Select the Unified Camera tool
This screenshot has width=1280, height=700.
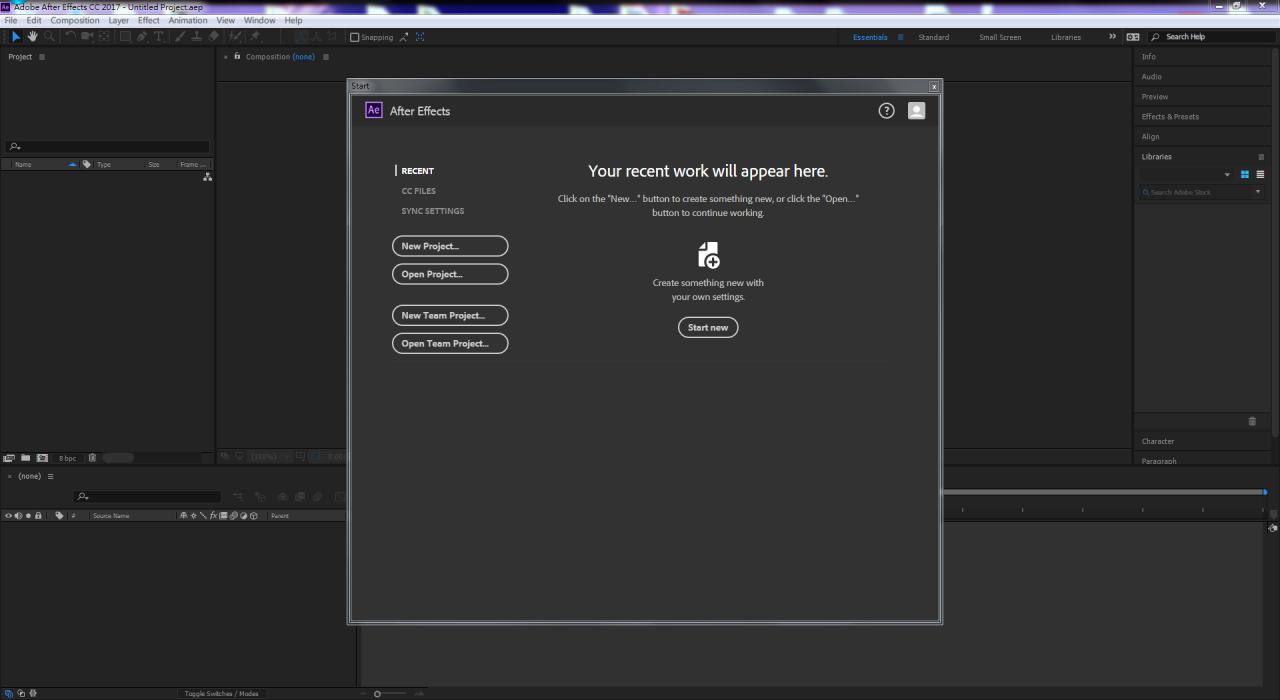coord(87,37)
